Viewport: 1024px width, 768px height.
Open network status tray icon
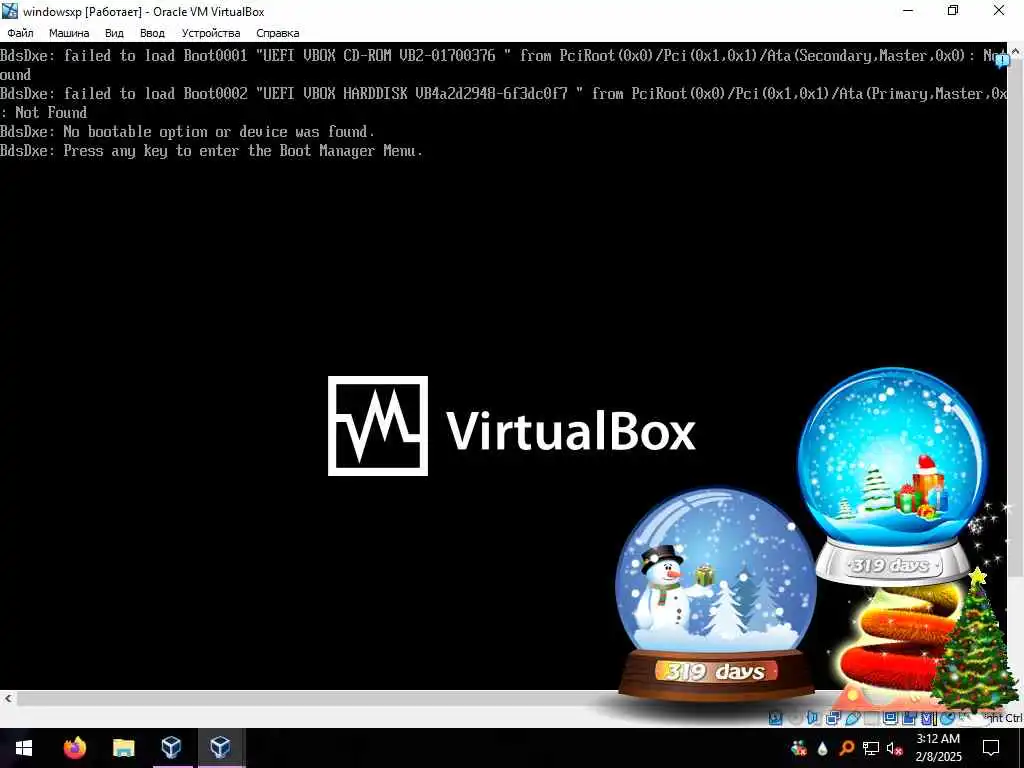point(871,748)
